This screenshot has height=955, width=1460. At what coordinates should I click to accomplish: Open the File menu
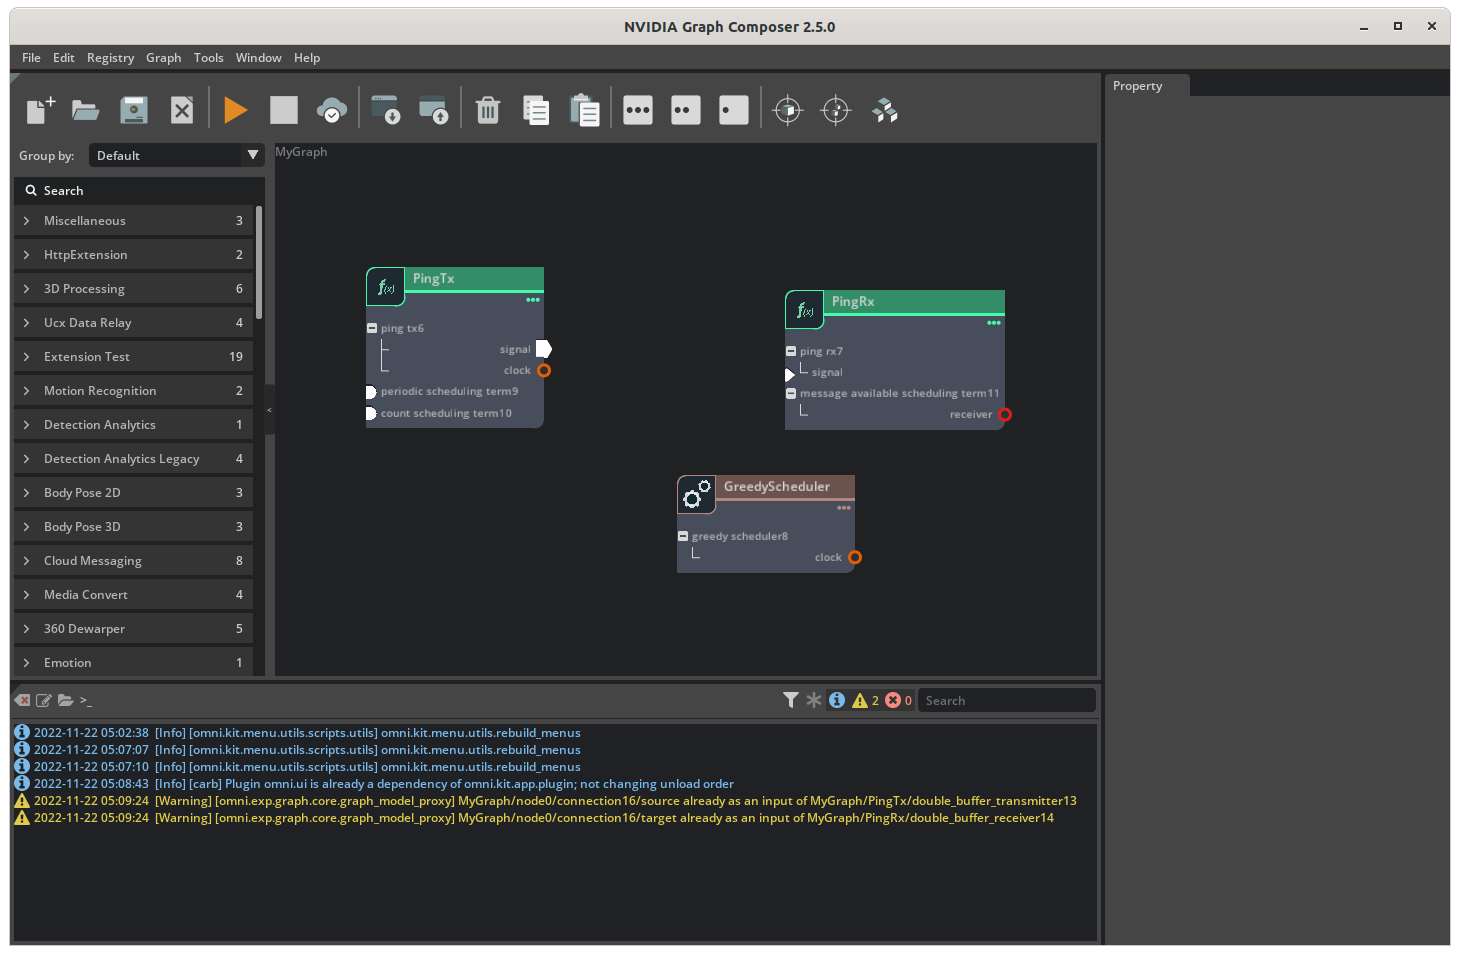click(x=31, y=58)
